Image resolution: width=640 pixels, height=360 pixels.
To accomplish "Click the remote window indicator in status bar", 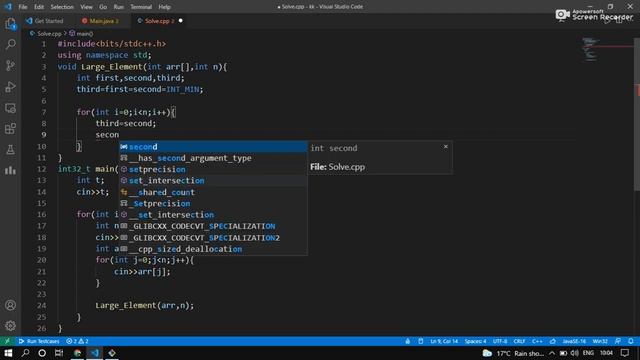I will point(7,341).
